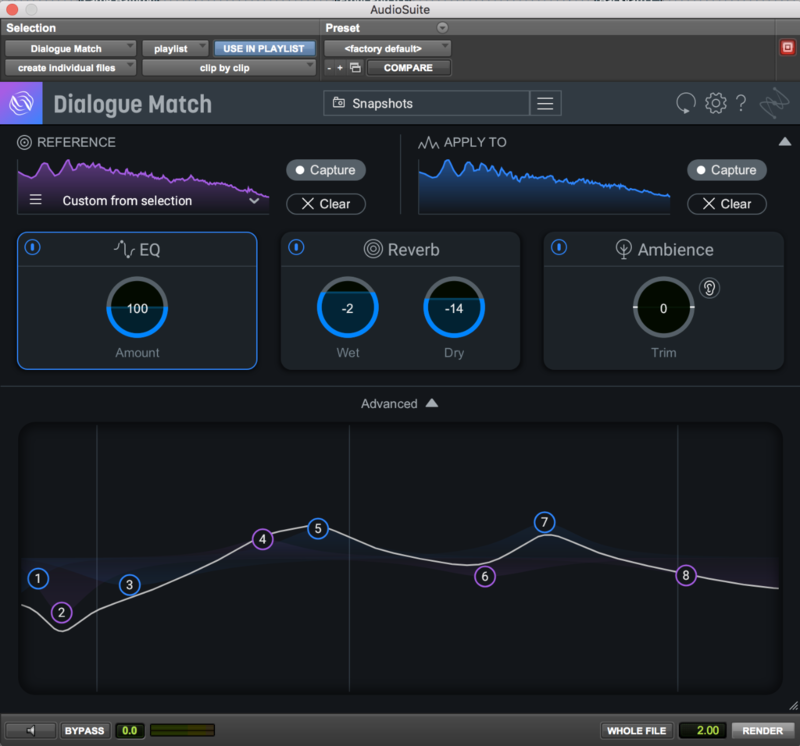Screen dimensions: 800x746
Task: Click the ear icon in the Ambience module
Action: click(x=710, y=288)
